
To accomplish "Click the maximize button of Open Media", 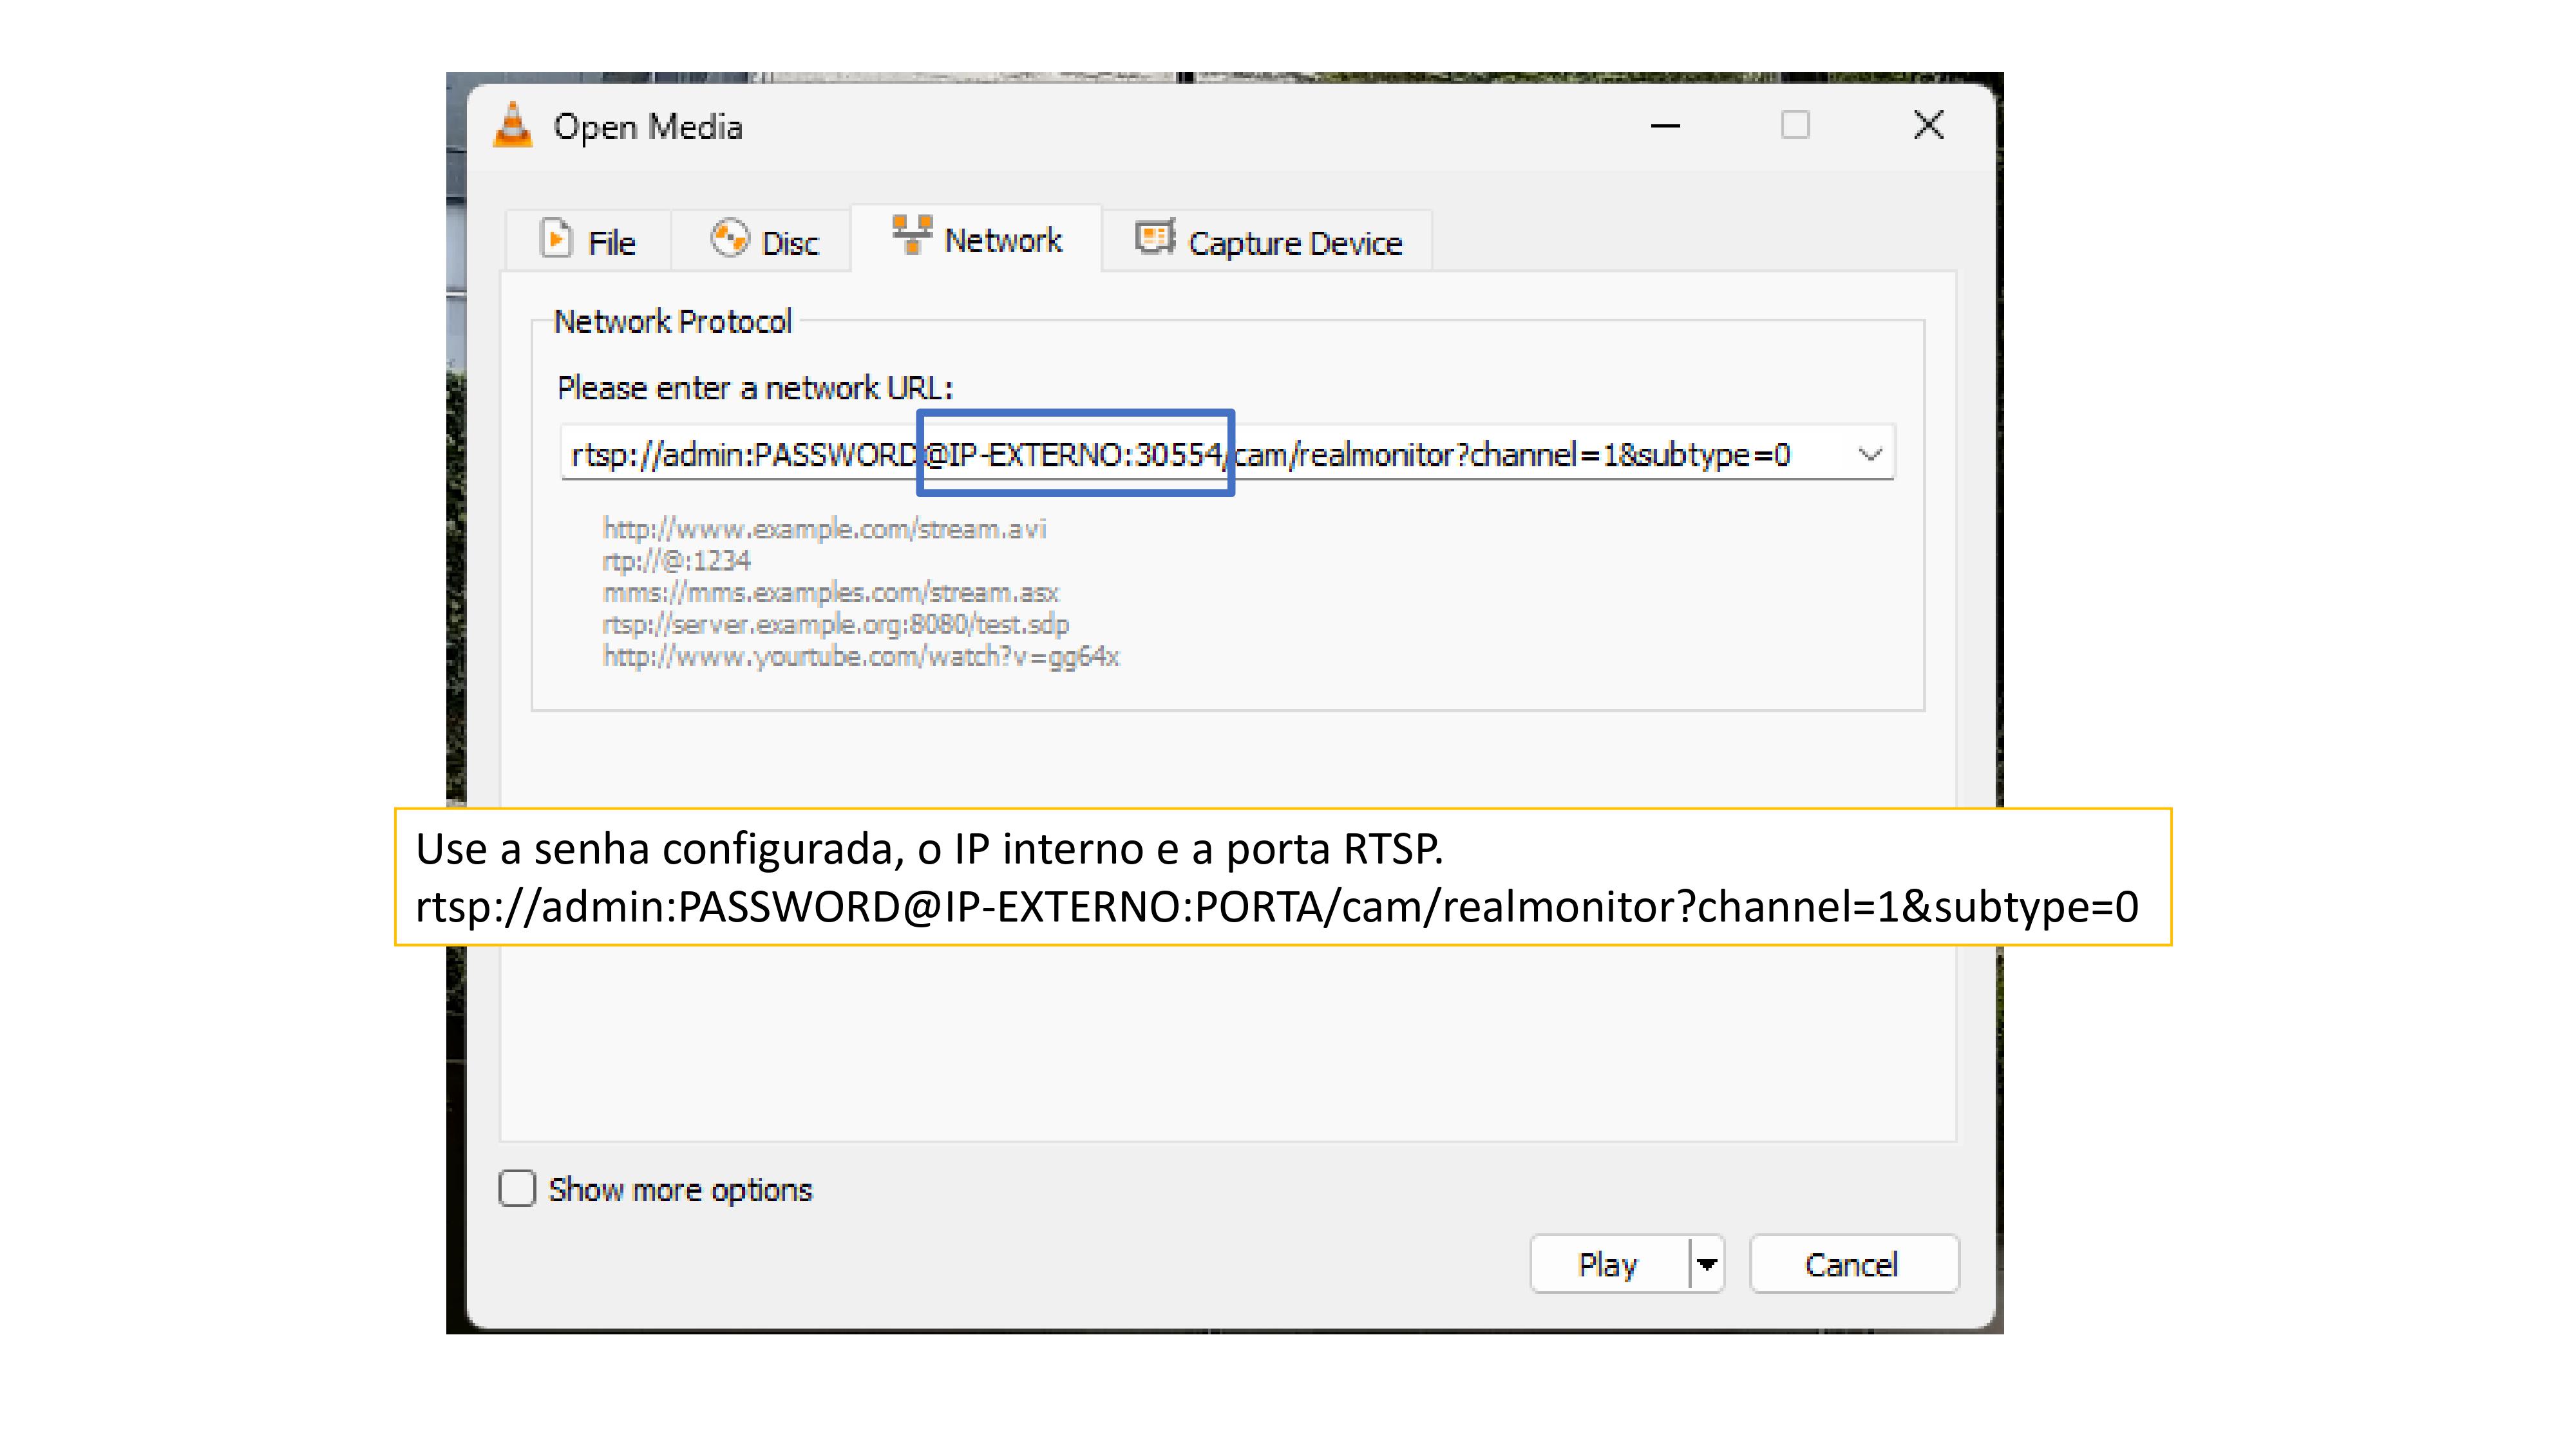I will click(1795, 126).
